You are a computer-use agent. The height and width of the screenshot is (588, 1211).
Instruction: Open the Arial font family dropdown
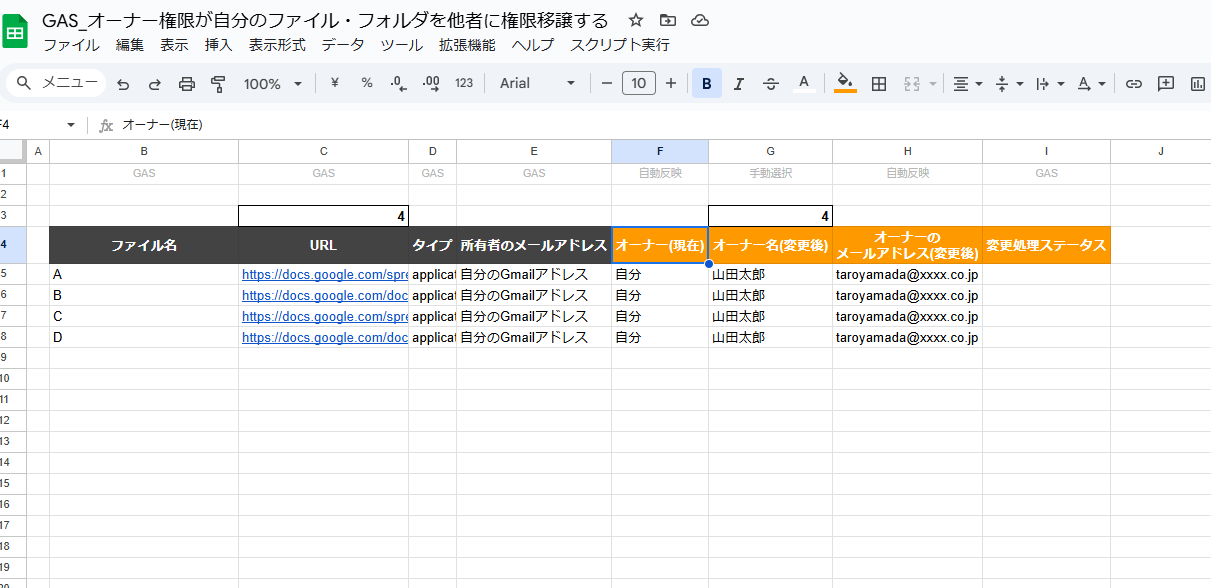pos(538,84)
